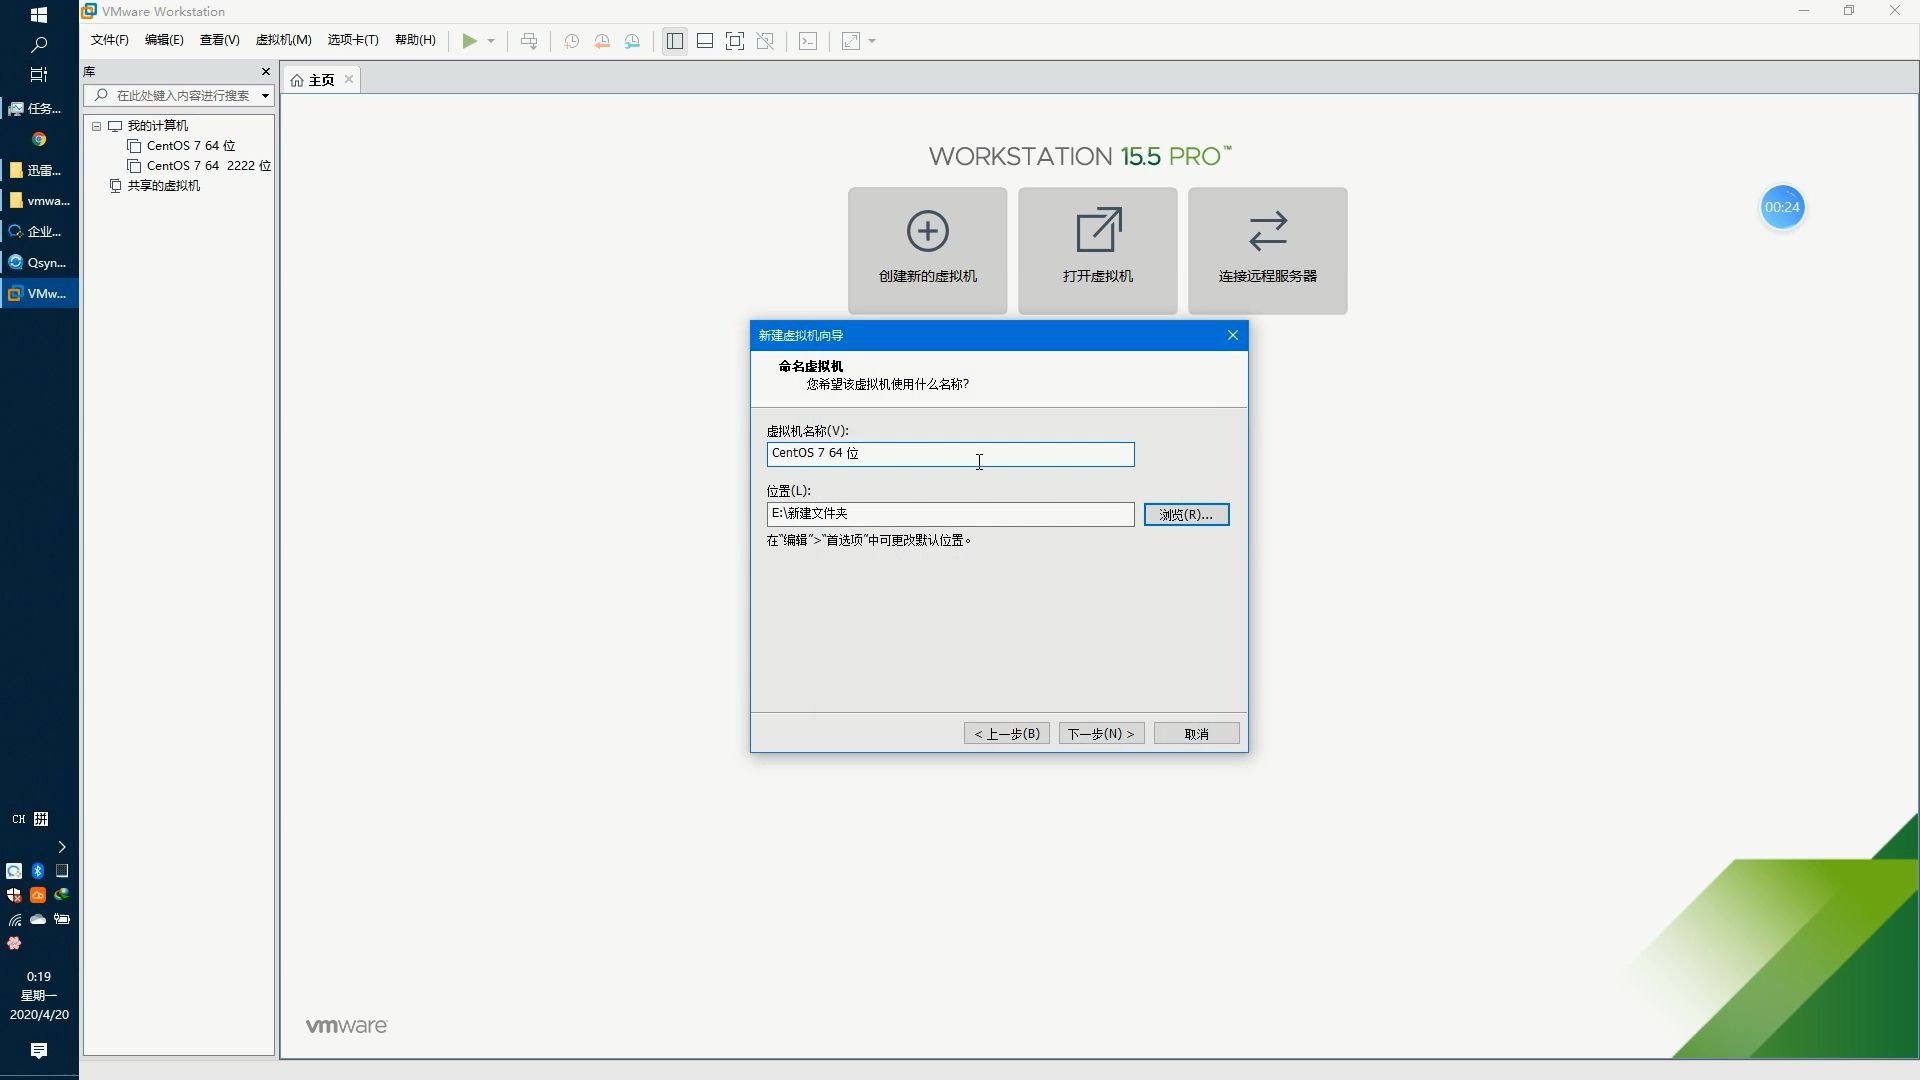The image size is (1920, 1080).
Task: Open the 虚拟机(M) menu
Action: point(284,40)
